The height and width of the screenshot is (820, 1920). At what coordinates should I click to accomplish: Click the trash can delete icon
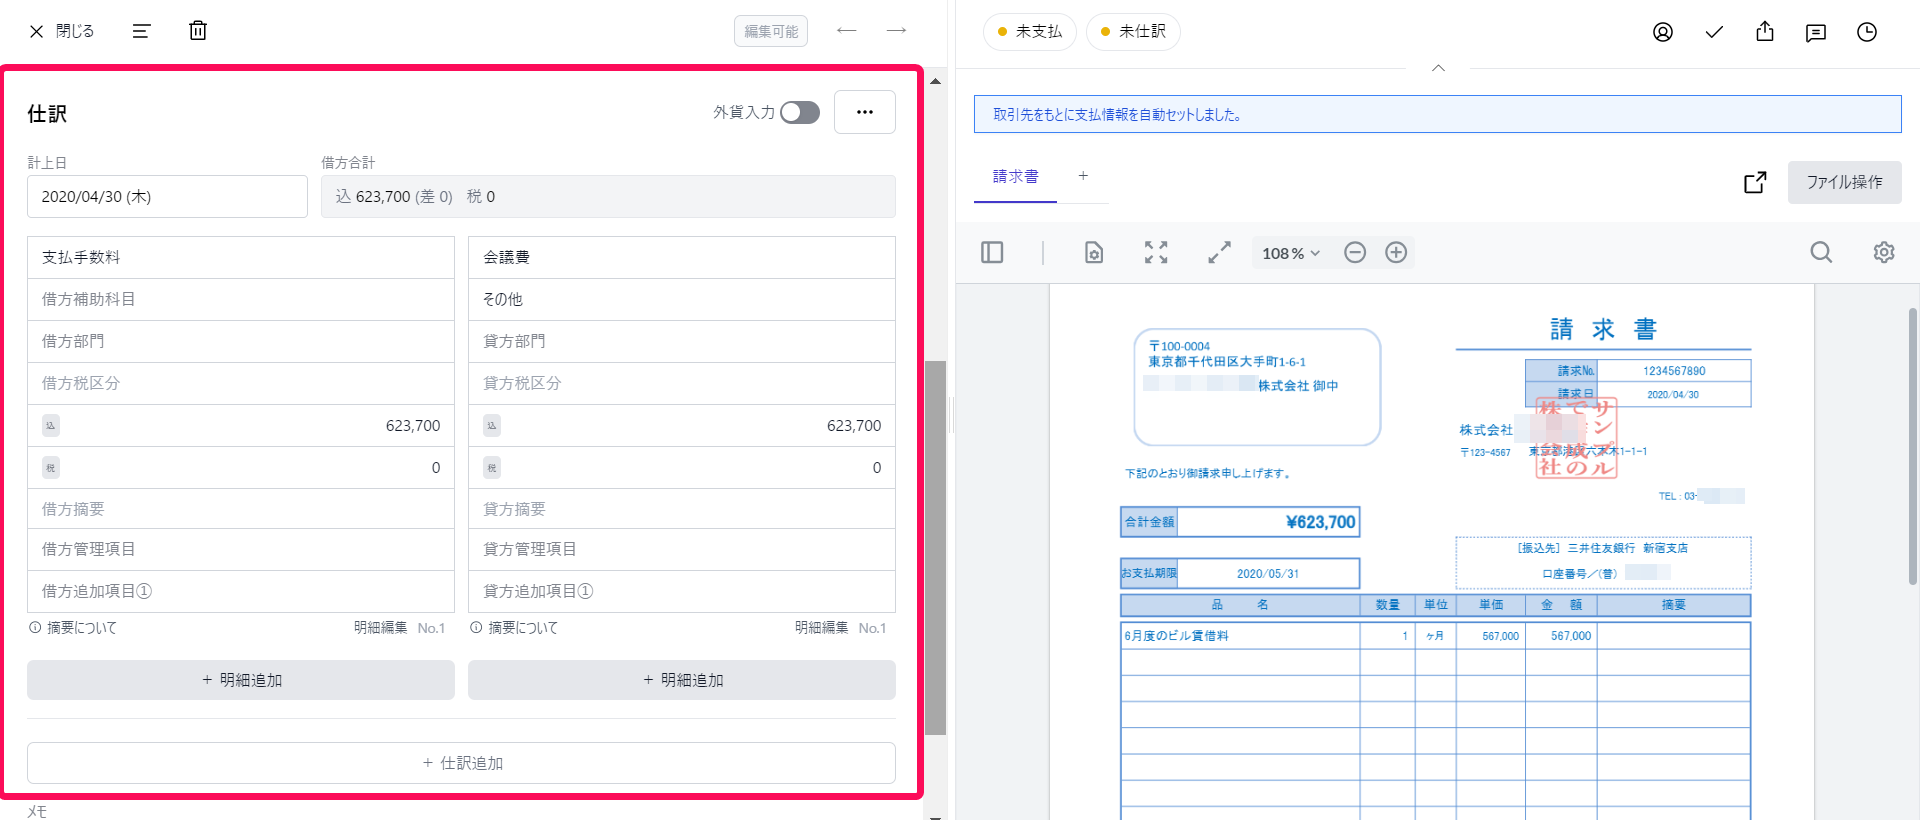pyautogui.click(x=198, y=31)
